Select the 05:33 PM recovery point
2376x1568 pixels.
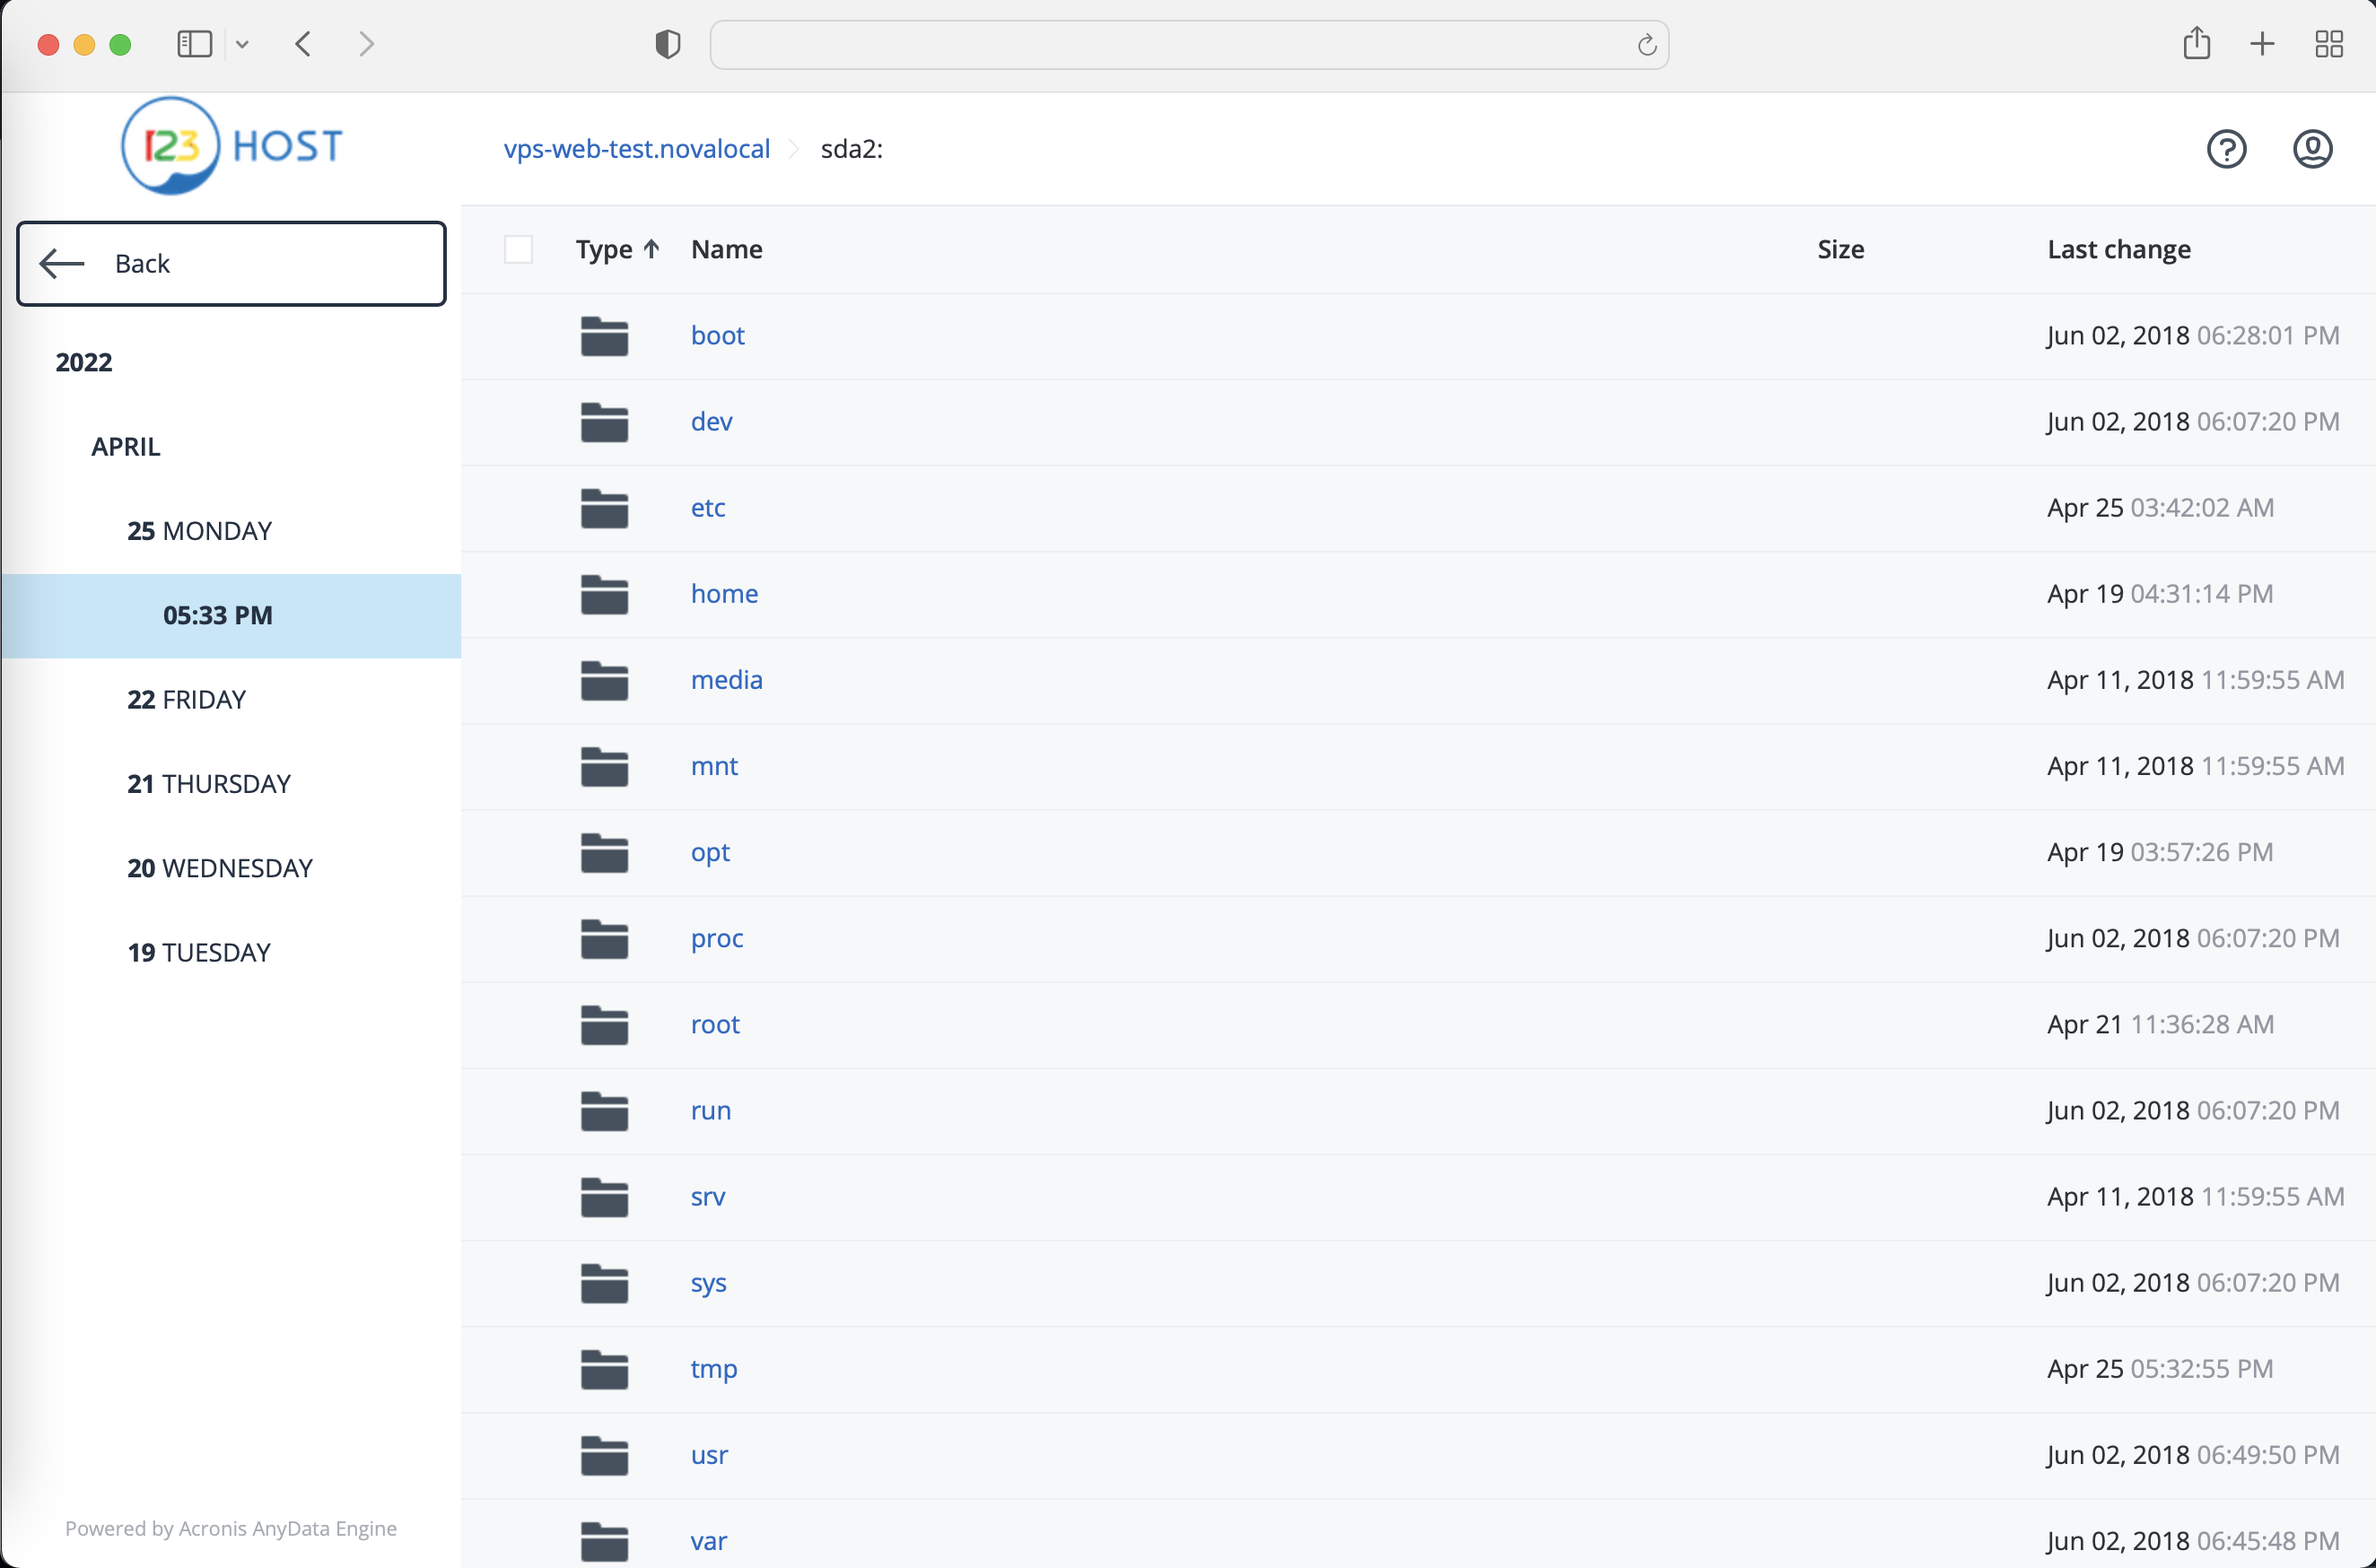point(218,615)
